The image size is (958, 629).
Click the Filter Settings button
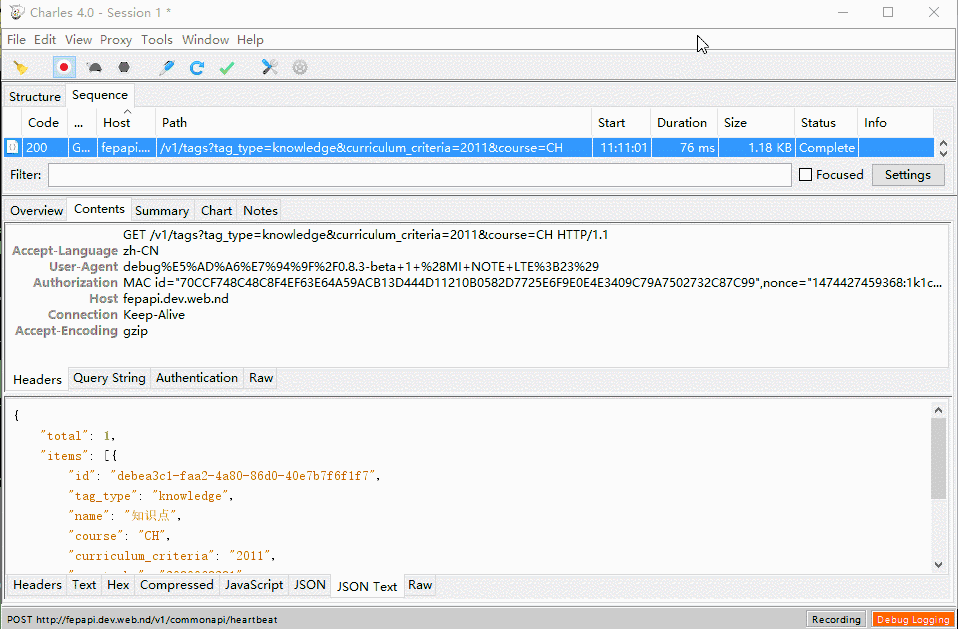(x=907, y=175)
